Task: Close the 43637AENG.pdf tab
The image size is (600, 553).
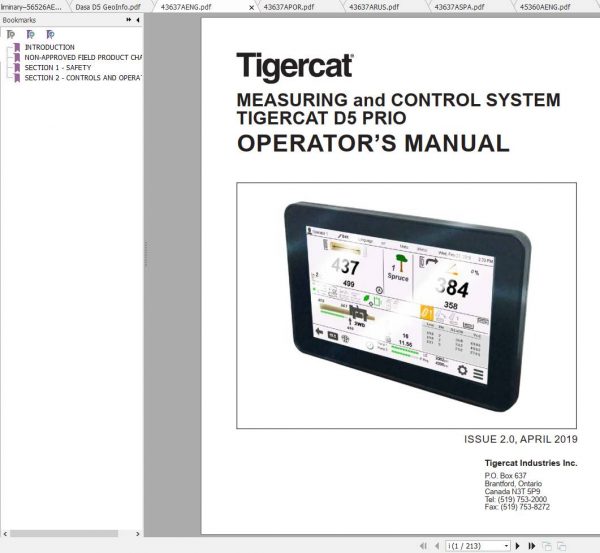Action: [x=251, y=7]
